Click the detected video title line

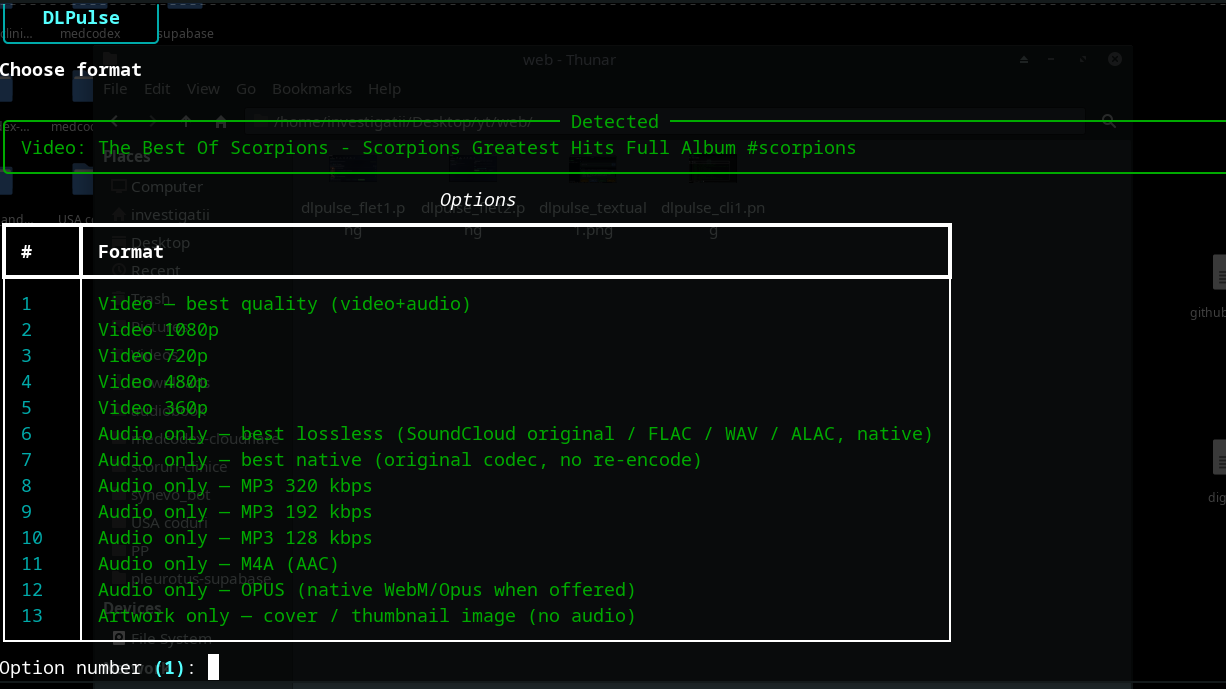(439, 148)
